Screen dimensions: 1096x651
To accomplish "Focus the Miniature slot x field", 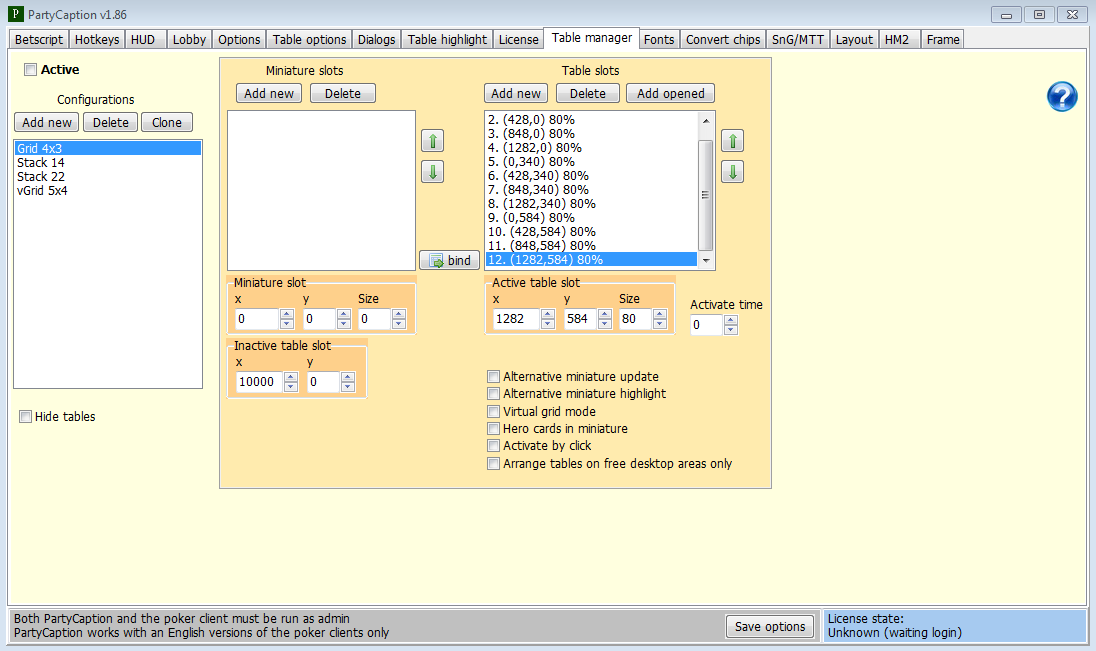I will click(x=257, y=319).
